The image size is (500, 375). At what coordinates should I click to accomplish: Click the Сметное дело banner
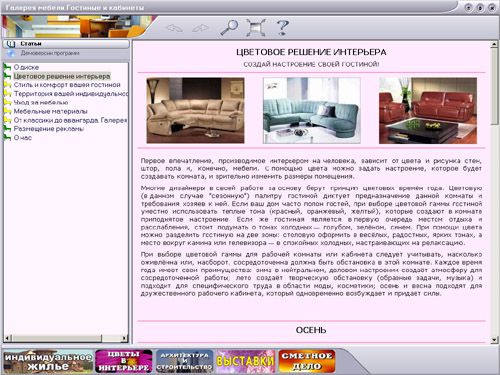(307, 362)
